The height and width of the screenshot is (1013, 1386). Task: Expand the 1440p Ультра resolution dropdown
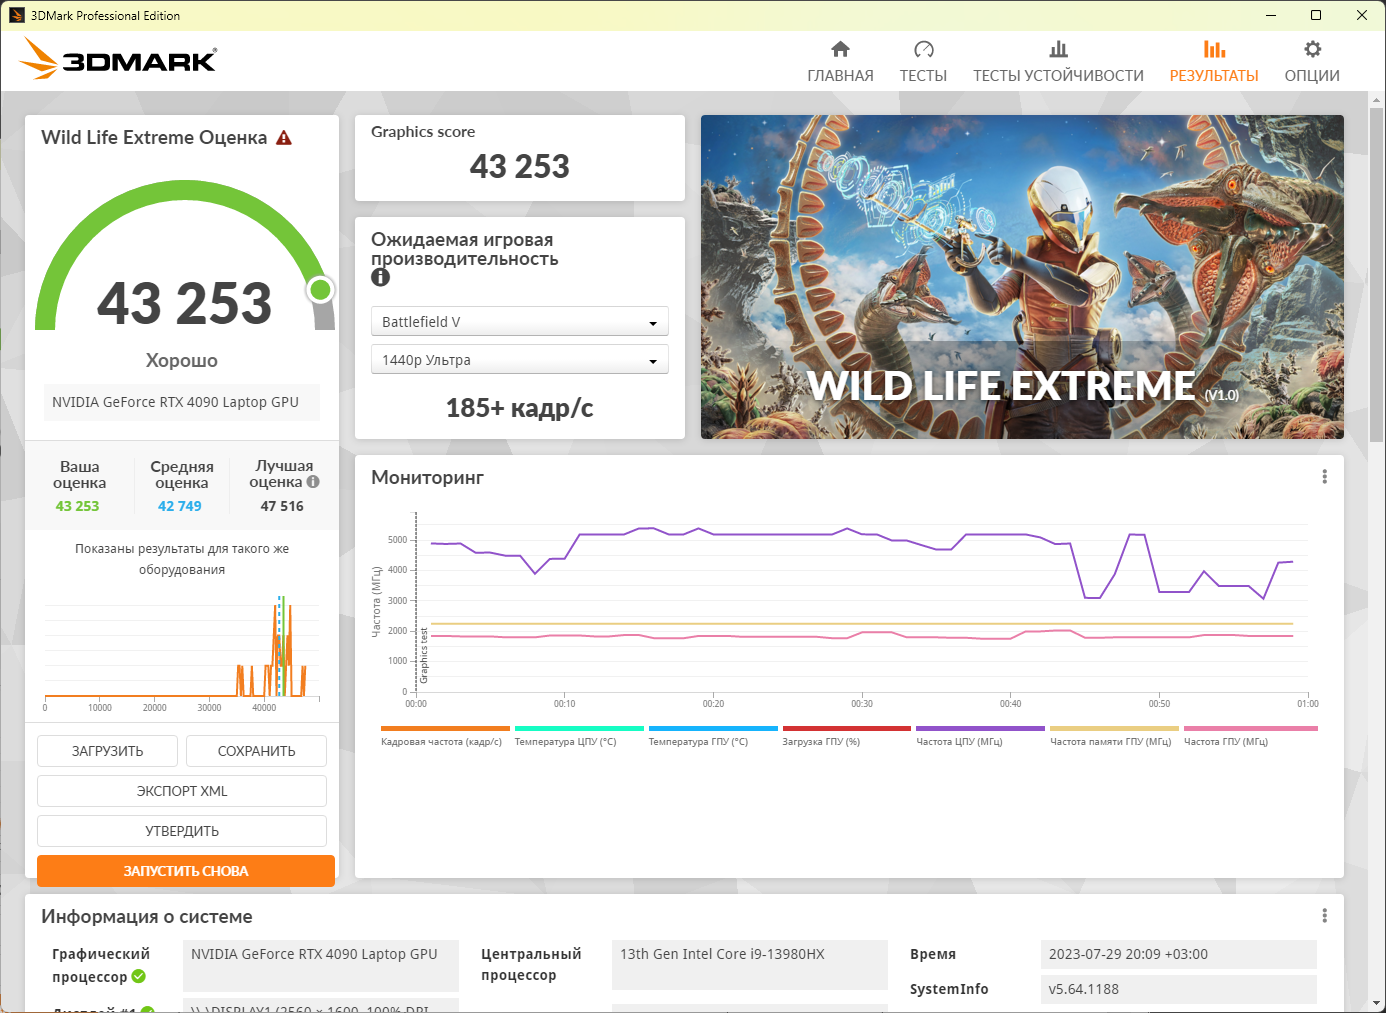[519, 360]
